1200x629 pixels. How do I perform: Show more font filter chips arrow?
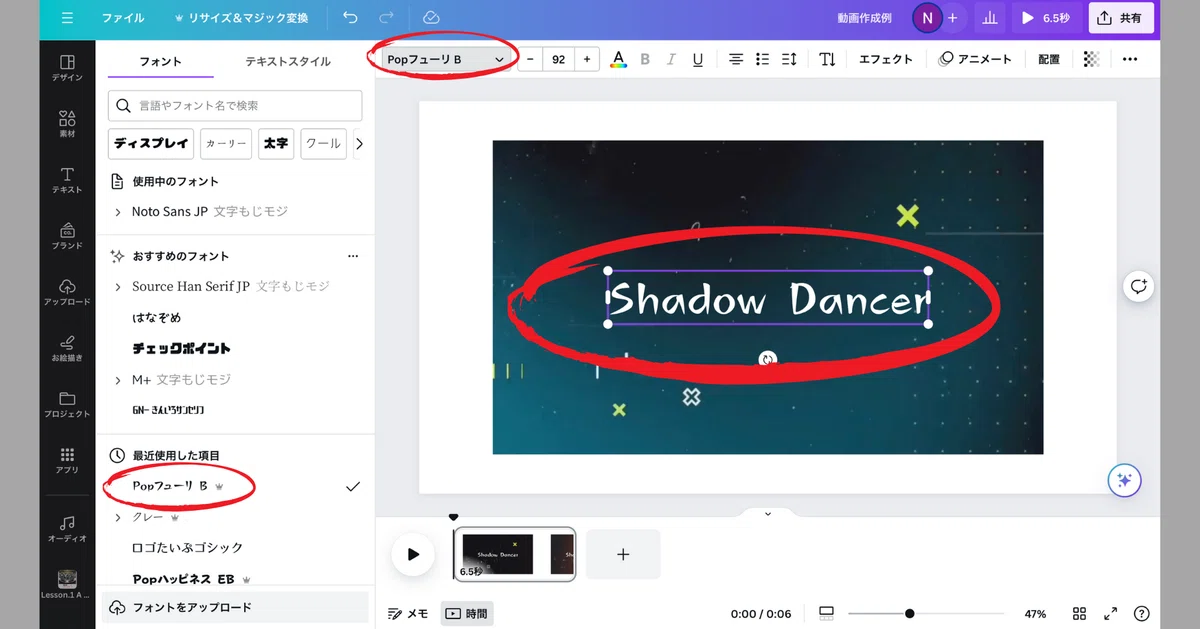[x=359, y=144]
